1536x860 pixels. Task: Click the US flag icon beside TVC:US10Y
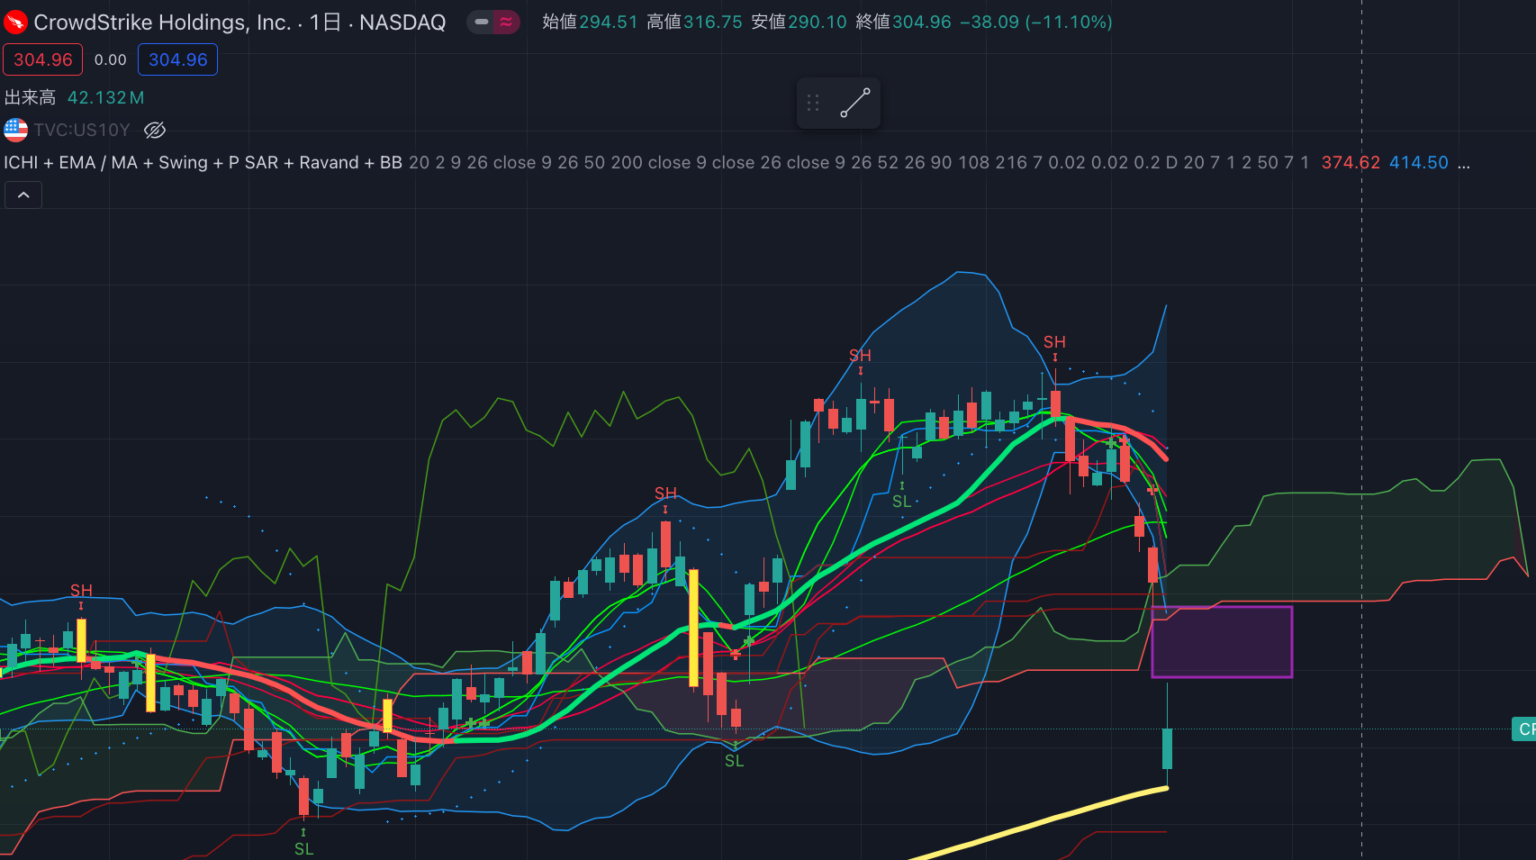(16, 130)
